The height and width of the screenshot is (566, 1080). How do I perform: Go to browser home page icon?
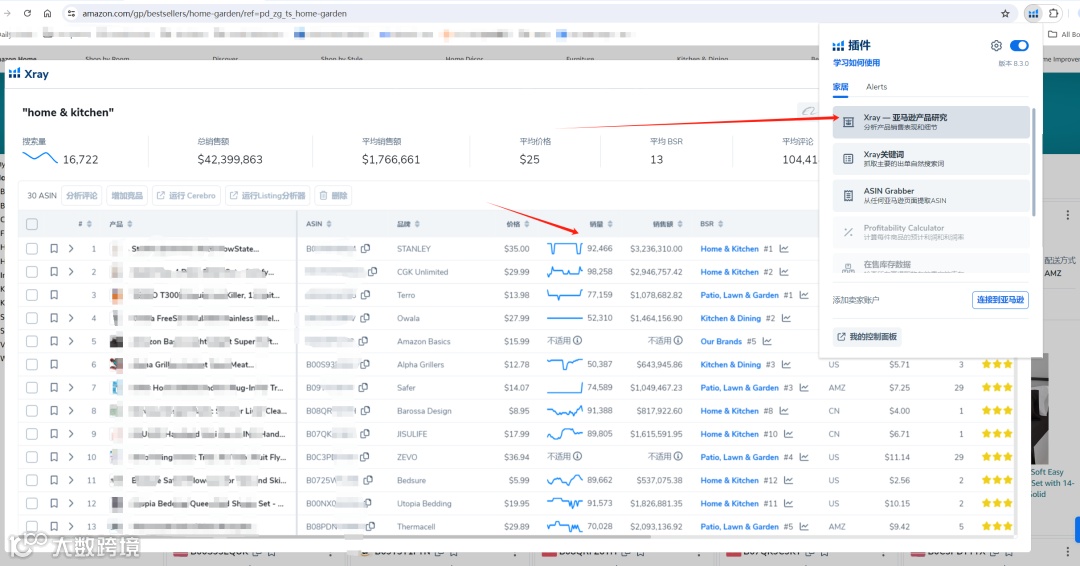coord(47,13)
